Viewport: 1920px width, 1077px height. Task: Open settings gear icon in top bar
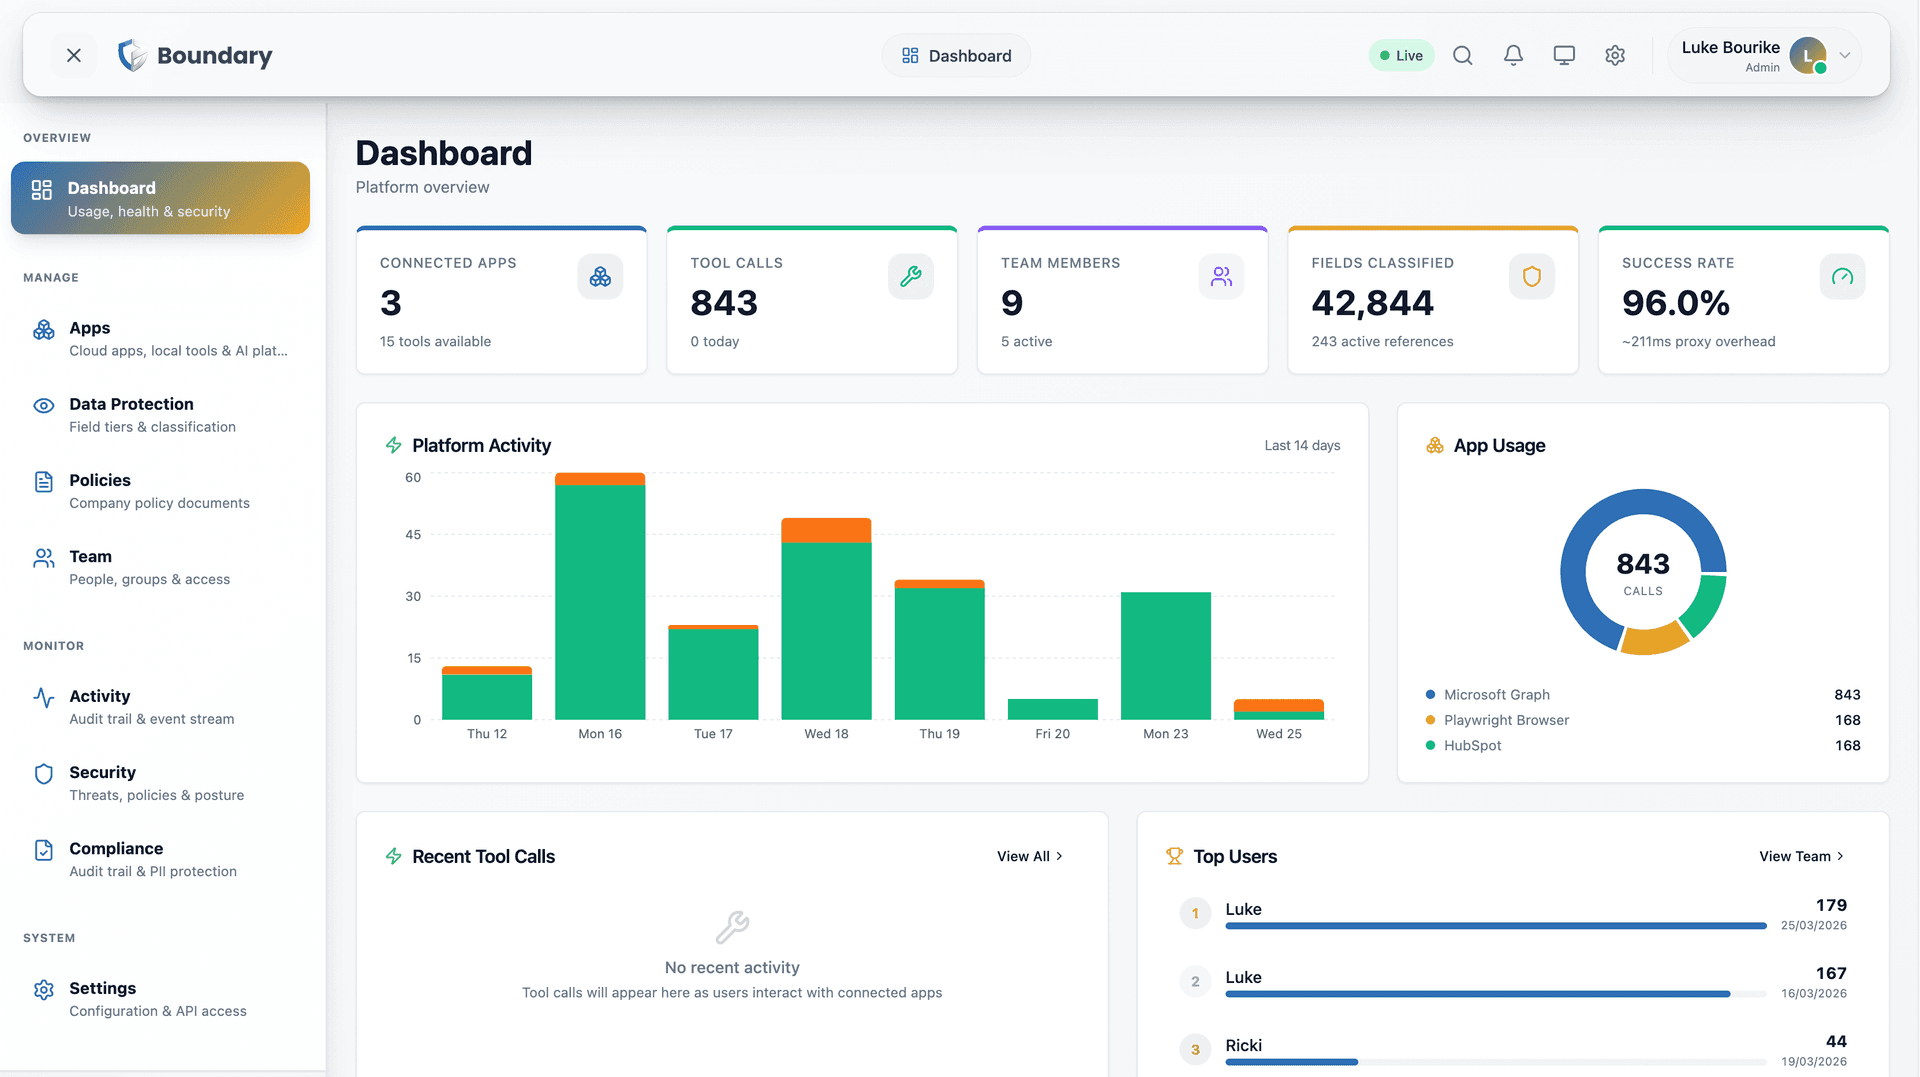tap(1615, 56)
